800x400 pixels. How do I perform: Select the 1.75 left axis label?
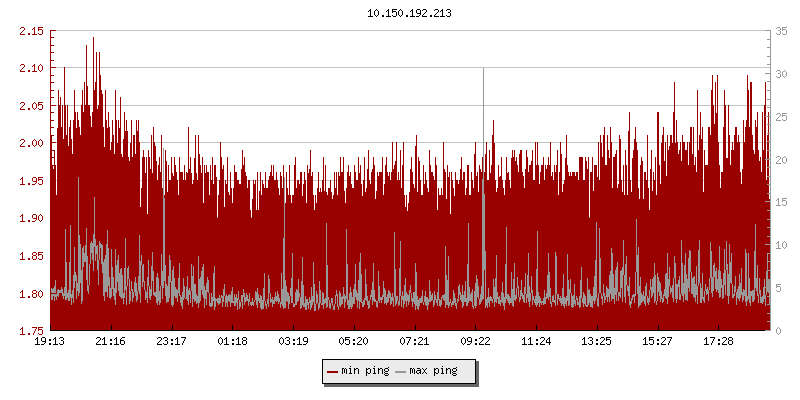point(32,330)
